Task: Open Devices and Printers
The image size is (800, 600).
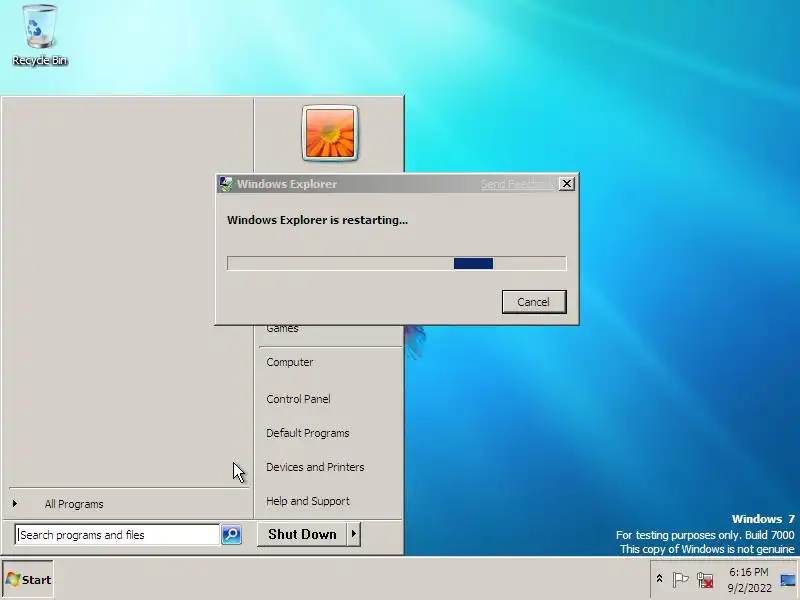Action: (315, 467)
